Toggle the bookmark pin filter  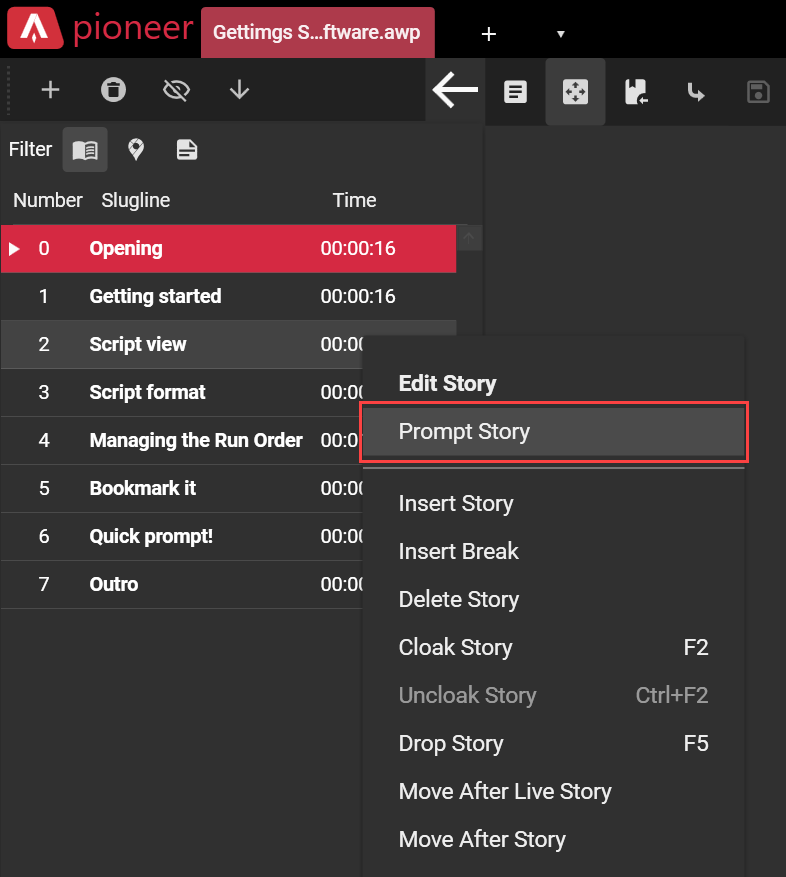(x=136, y=150)
